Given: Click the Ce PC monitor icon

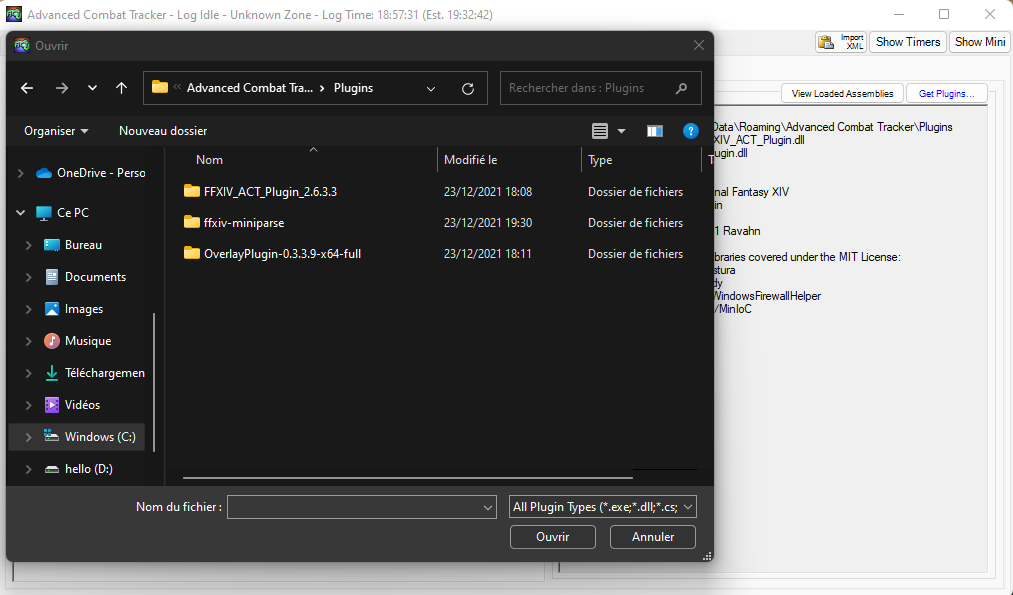Looking at the screenshot, I should (44, 213).
